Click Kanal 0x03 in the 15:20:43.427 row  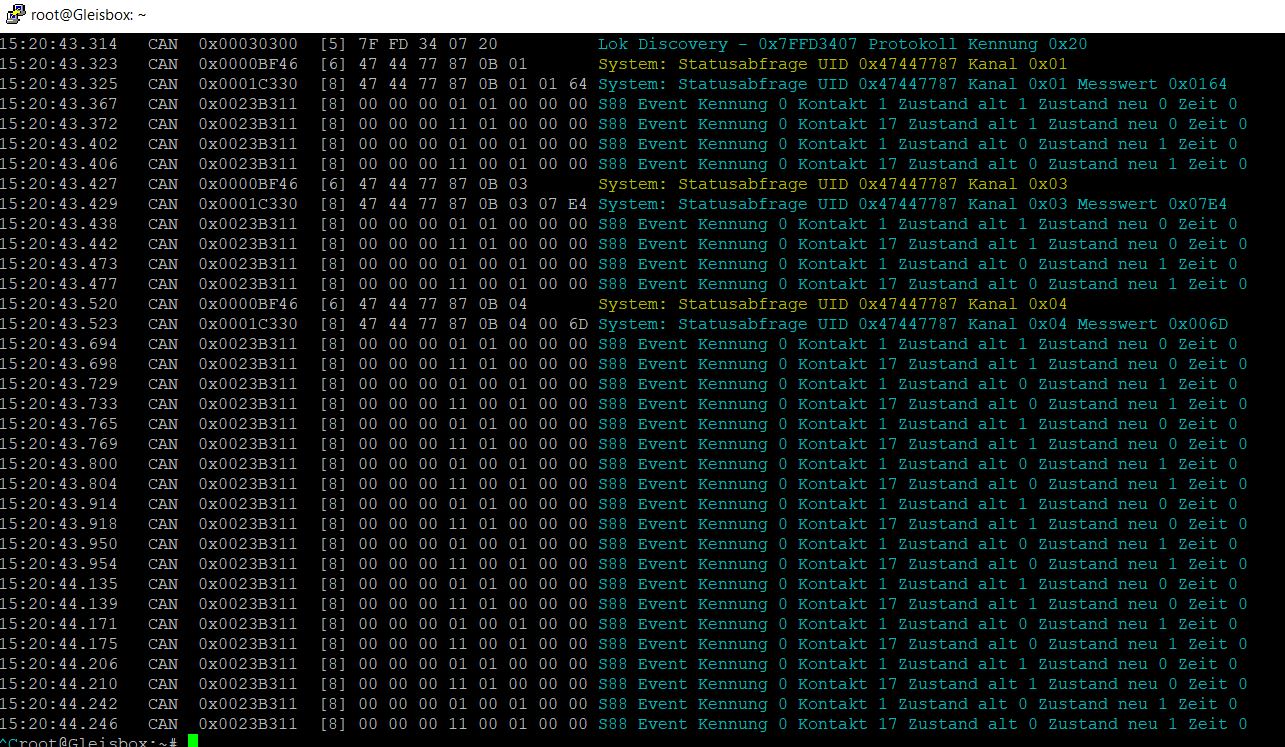(1018, 184)
